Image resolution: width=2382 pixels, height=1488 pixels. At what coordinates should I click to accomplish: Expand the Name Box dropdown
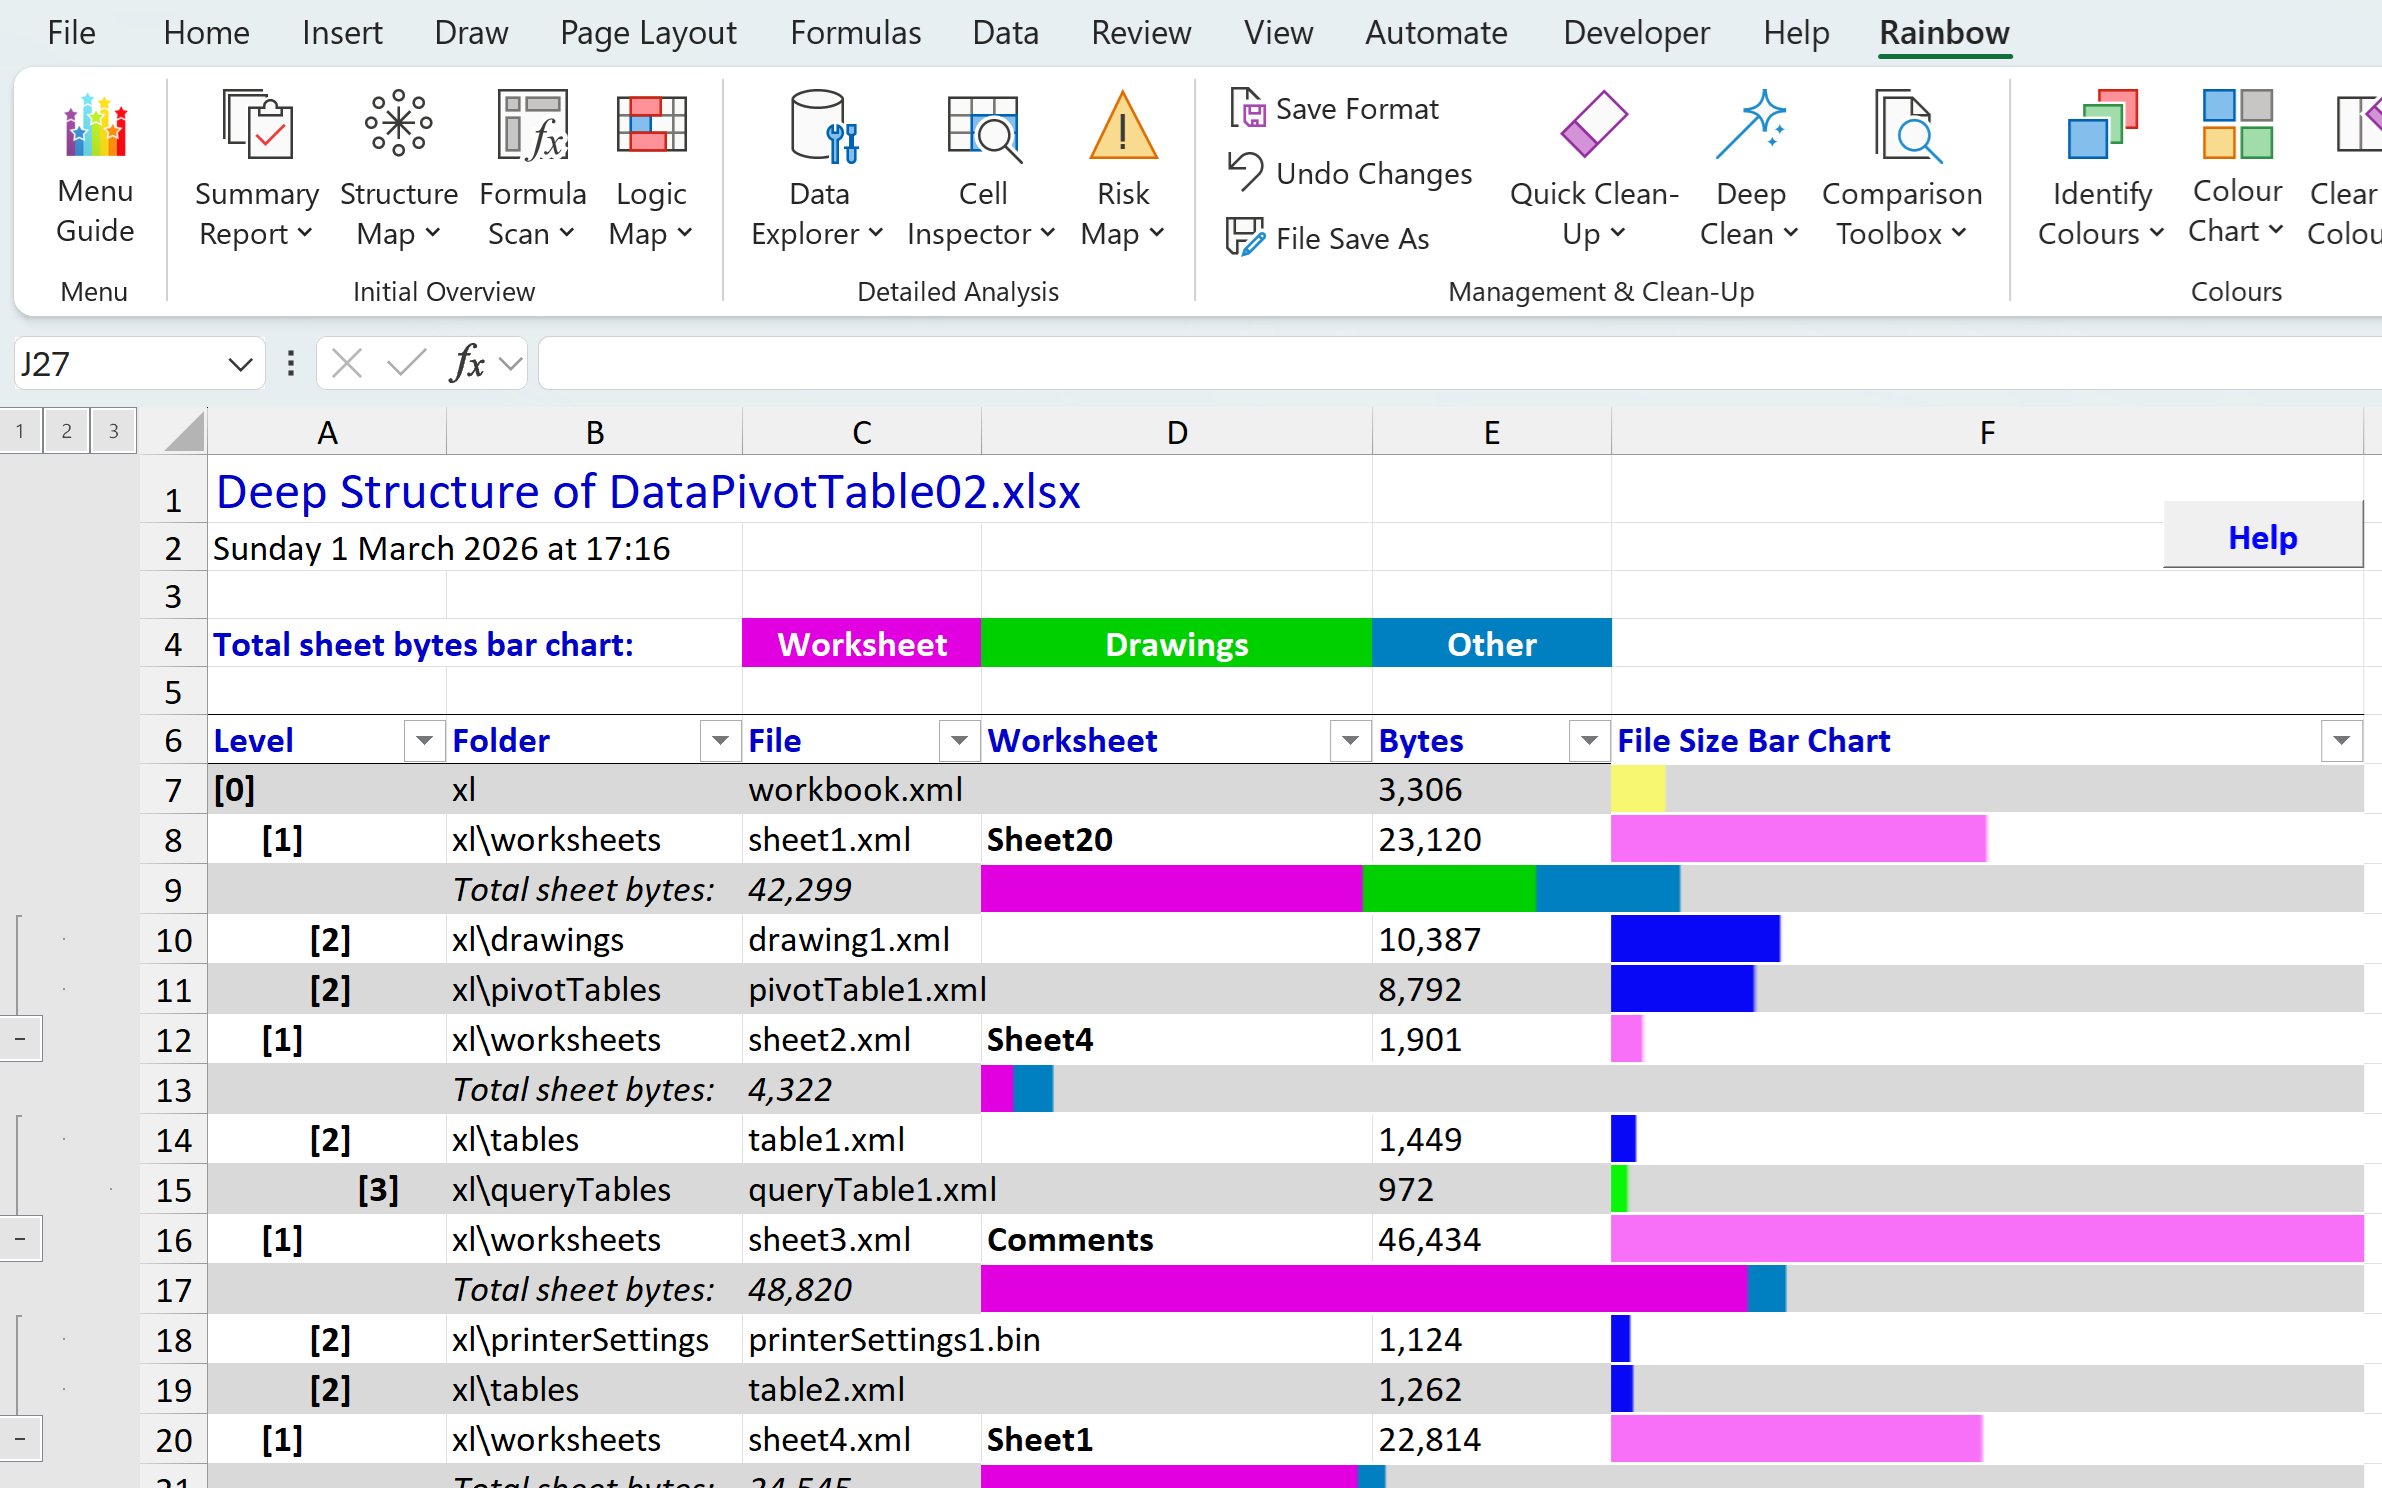coord(240,364)
